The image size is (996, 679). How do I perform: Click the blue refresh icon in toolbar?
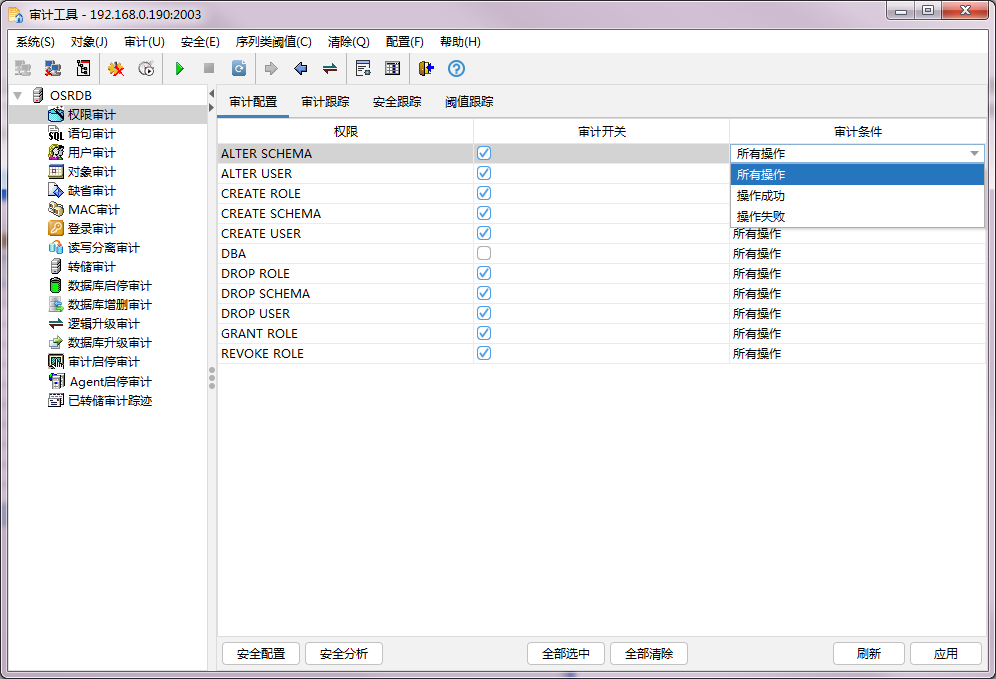(x=239, y=69)
